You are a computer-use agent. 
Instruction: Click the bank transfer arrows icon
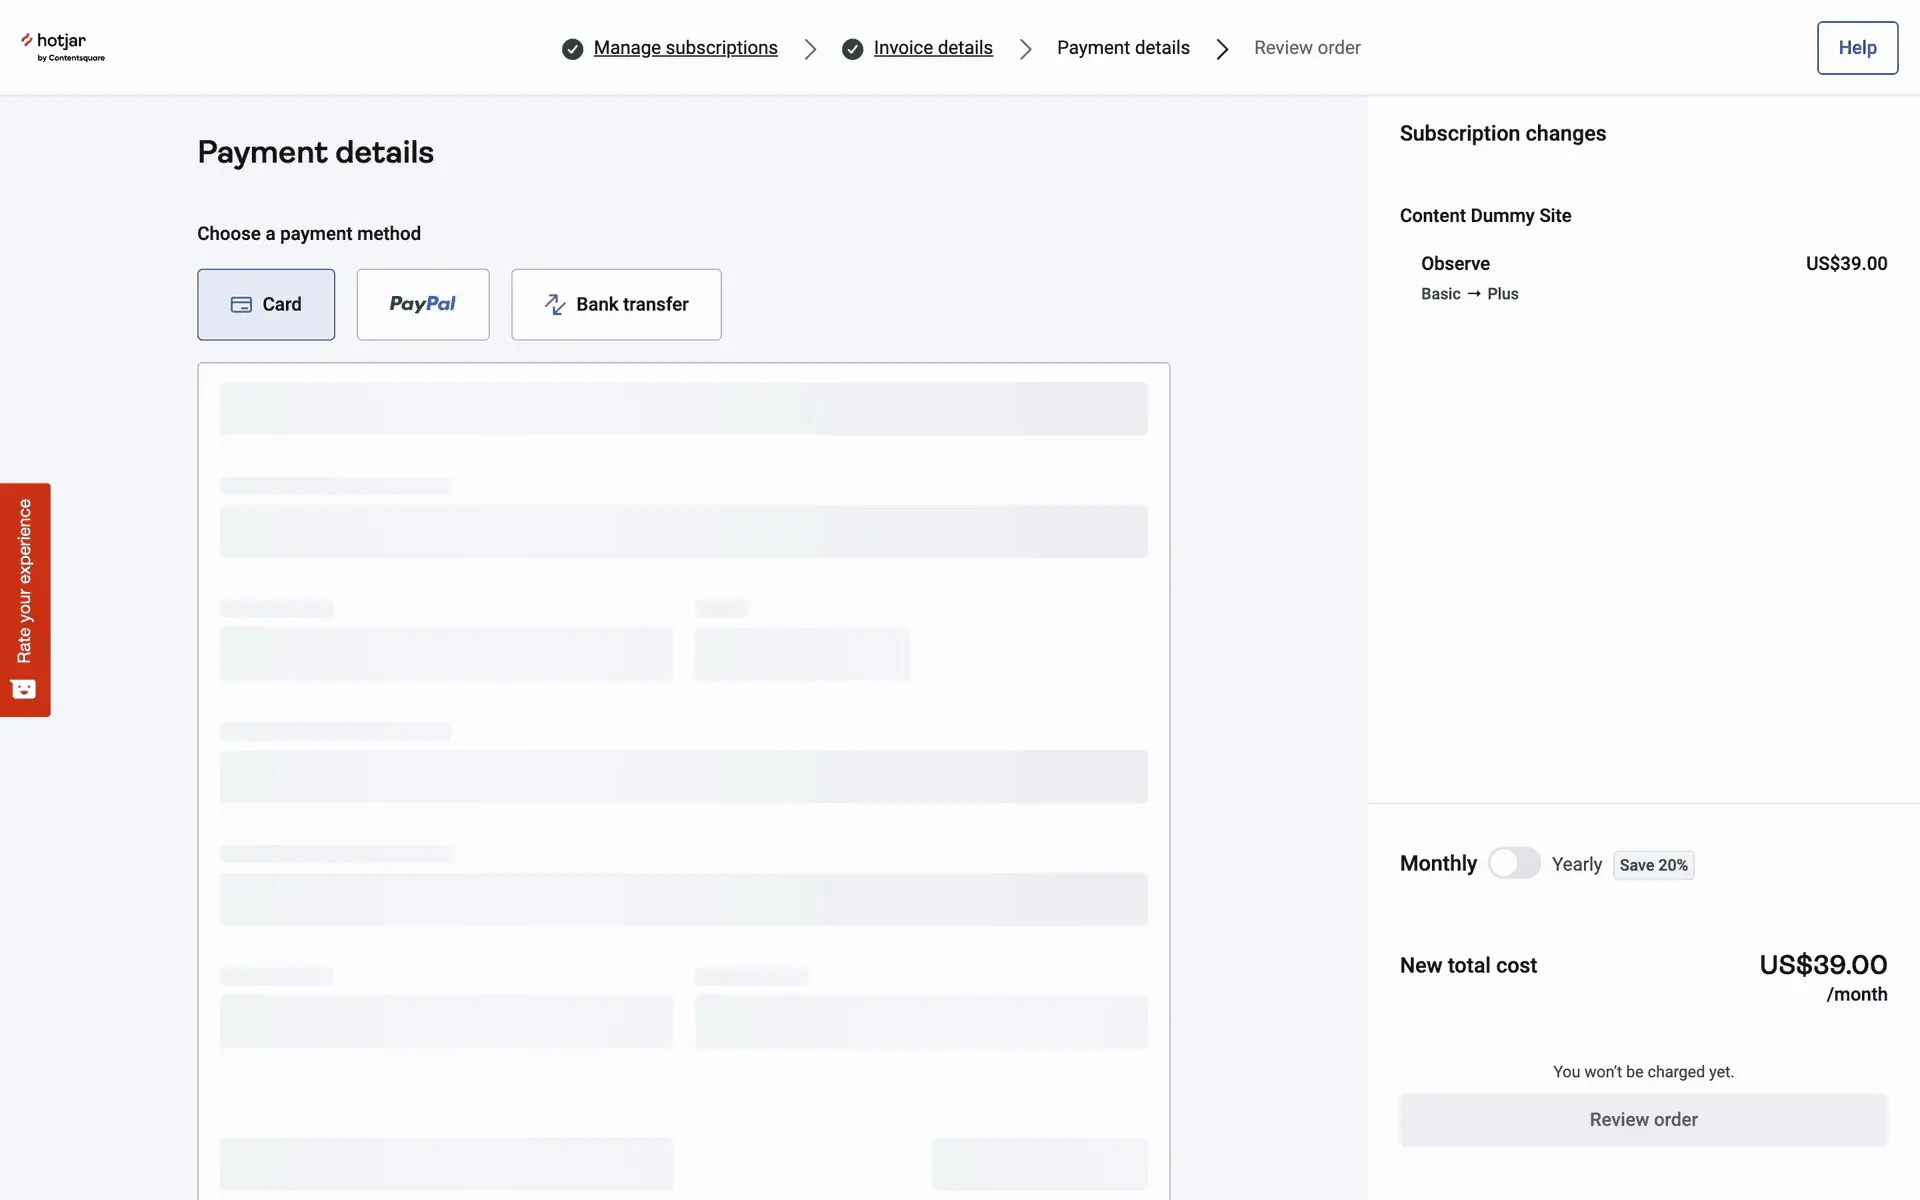[x=555, y=305]
